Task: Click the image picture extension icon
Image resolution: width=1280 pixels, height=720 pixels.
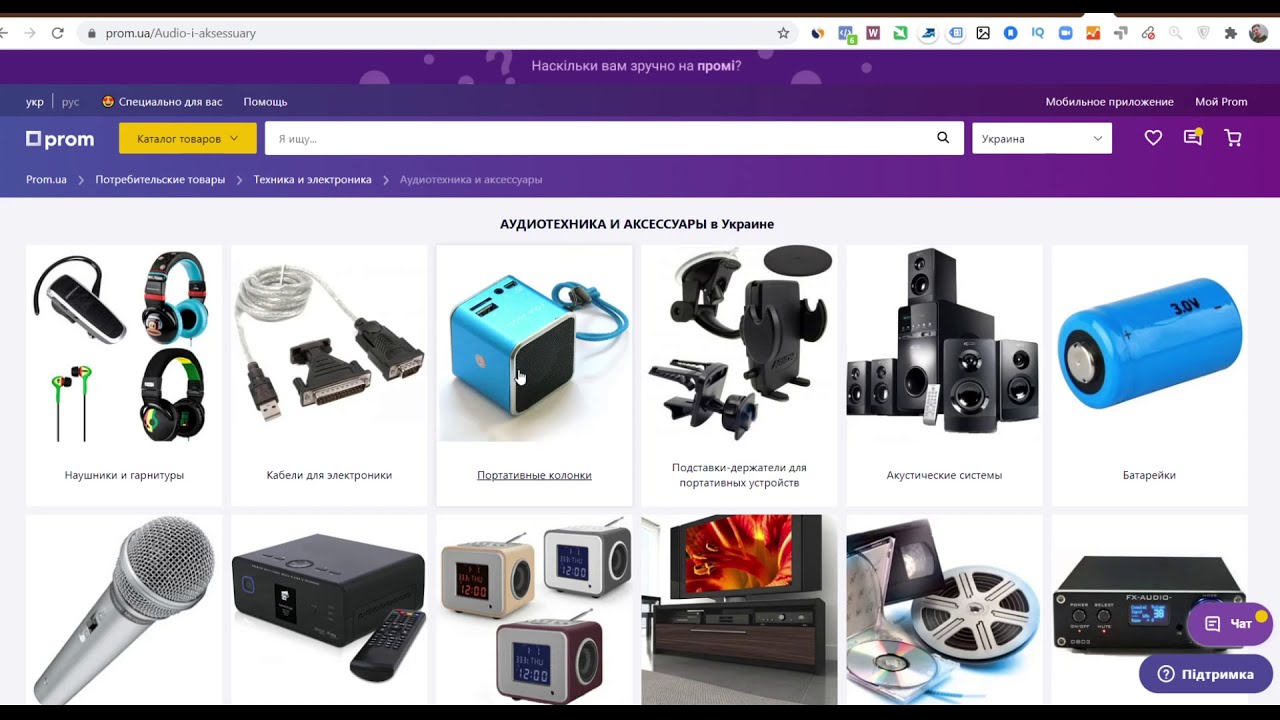Action: point(983,33)
